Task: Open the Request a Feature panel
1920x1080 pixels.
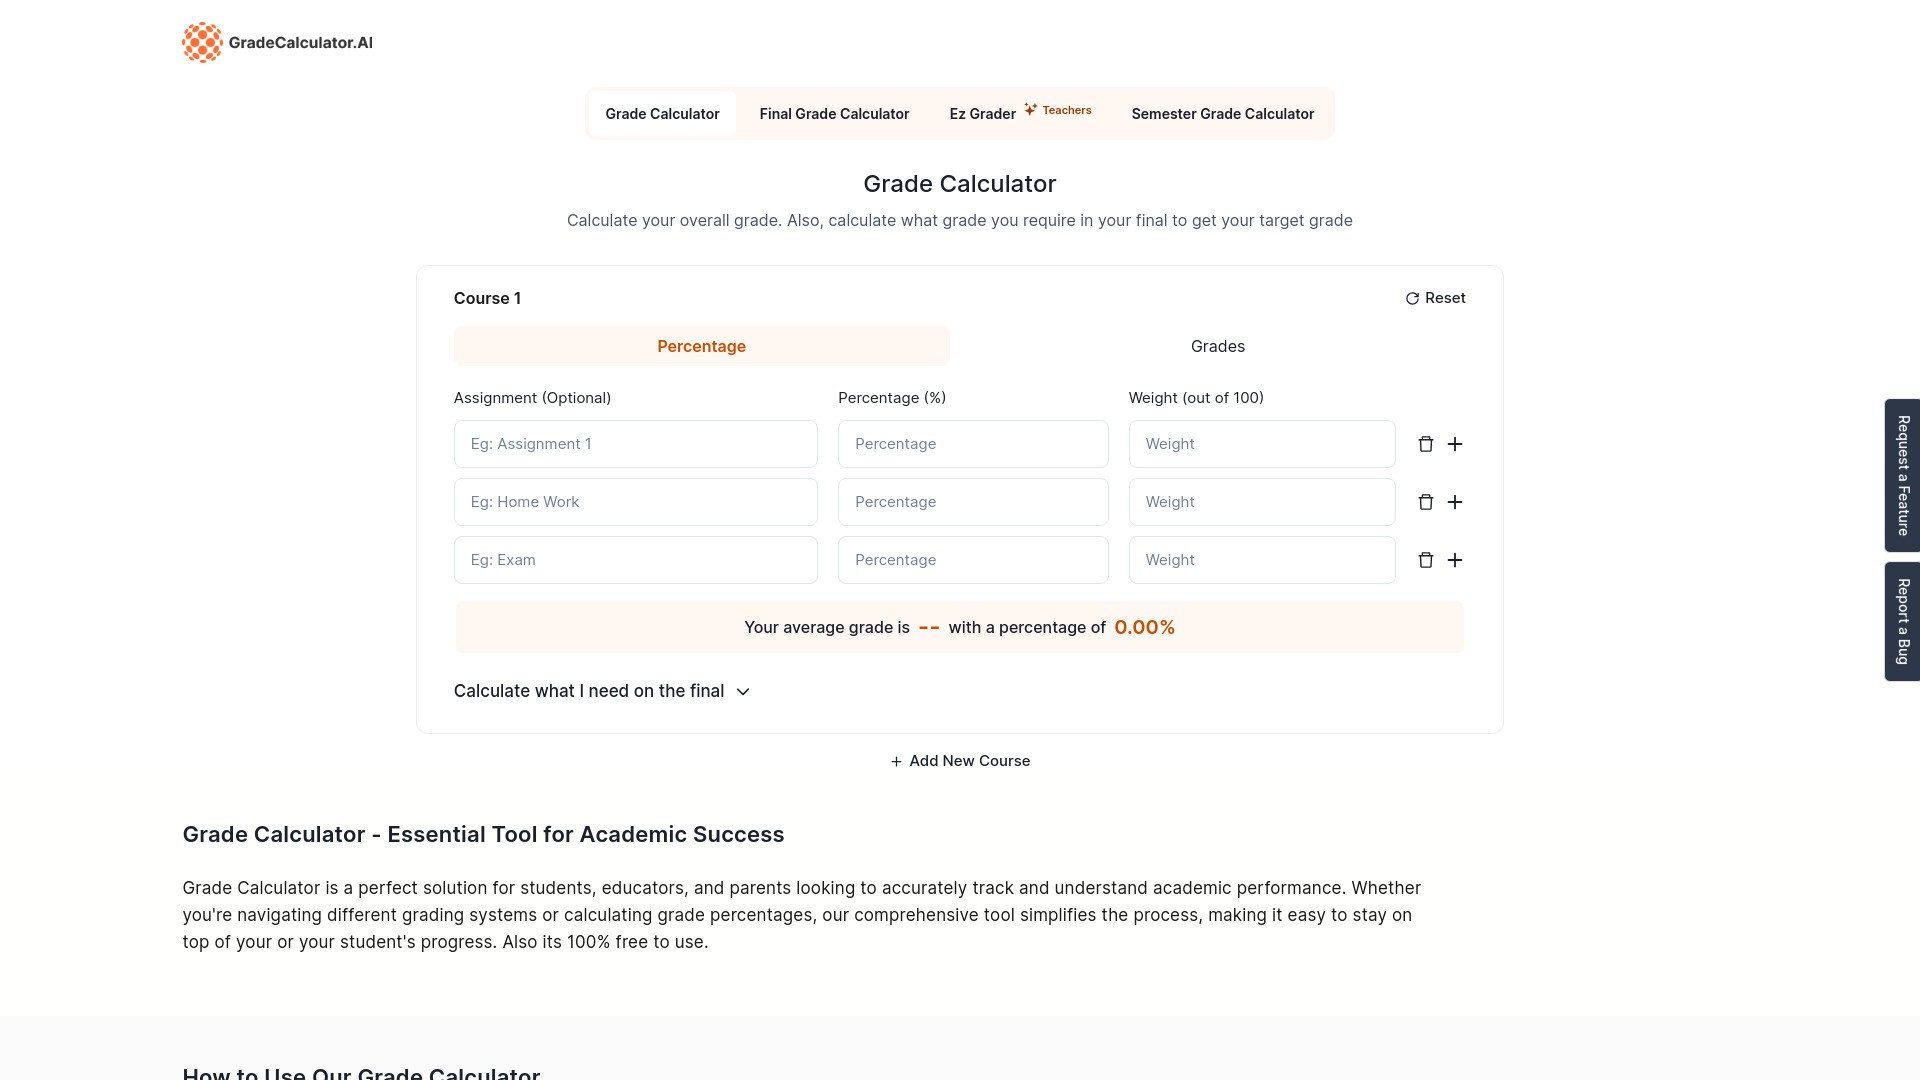Action: (1902, 475)
